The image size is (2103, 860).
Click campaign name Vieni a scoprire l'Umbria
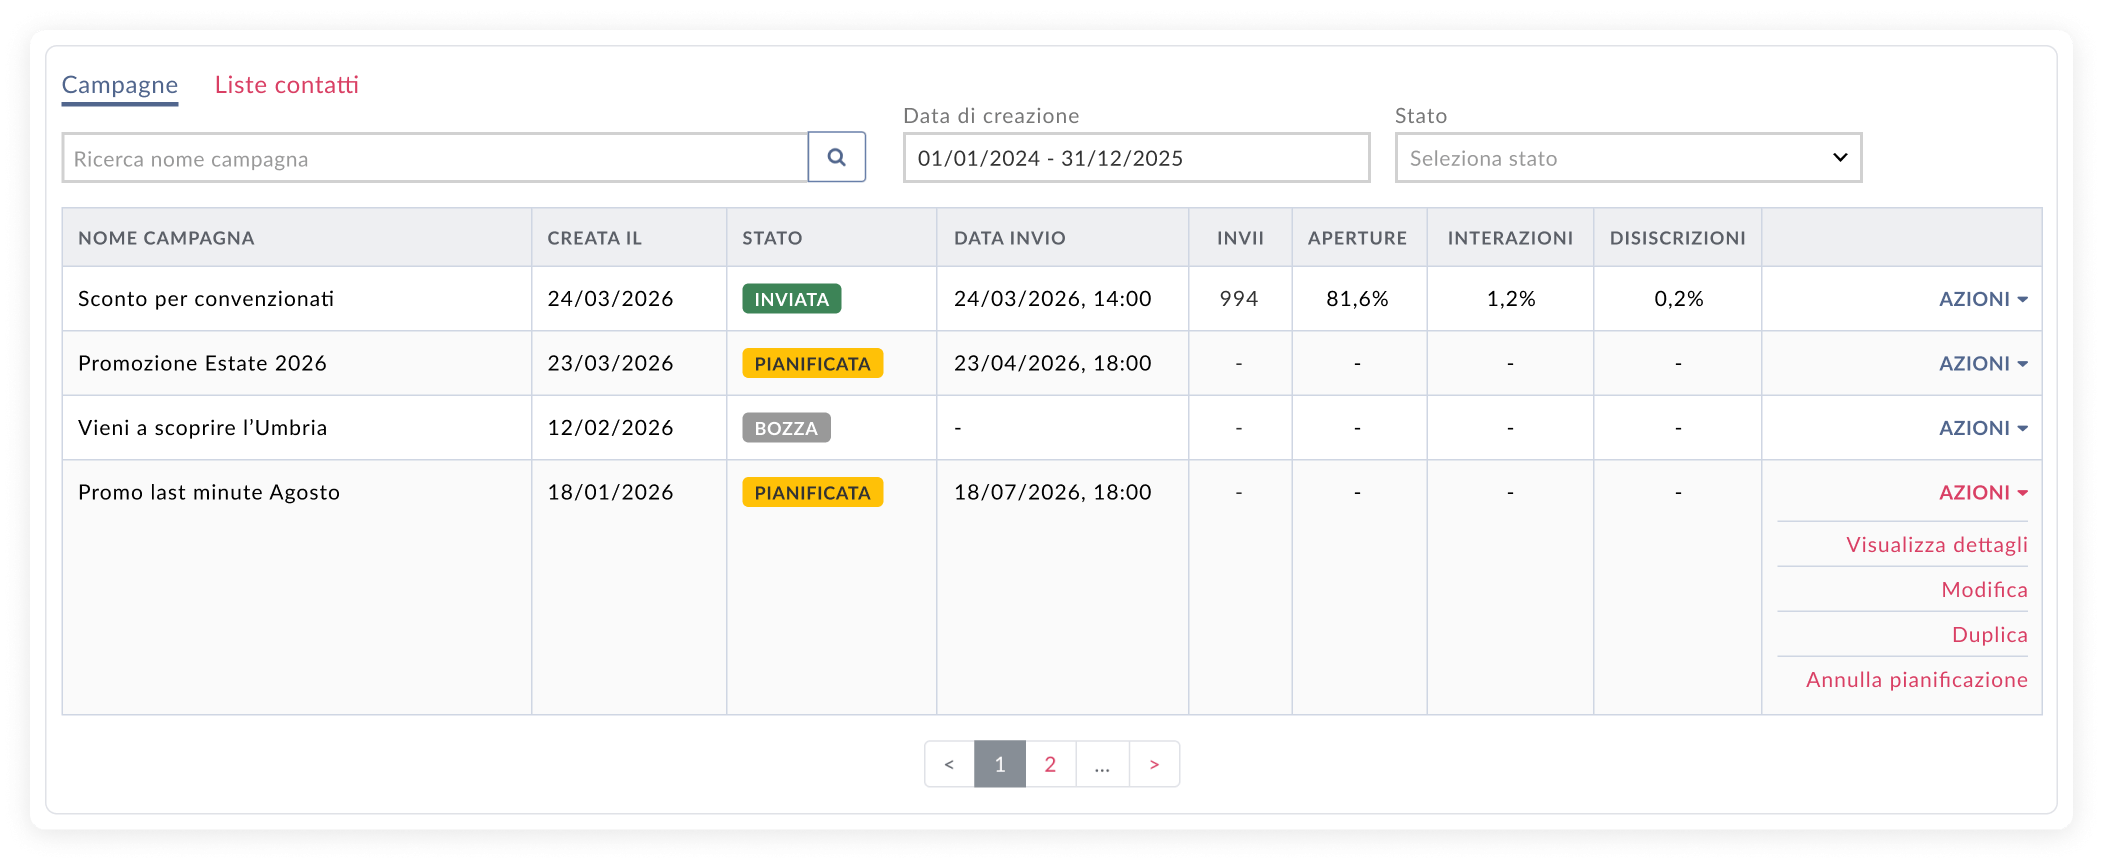[x=203, y=428]
